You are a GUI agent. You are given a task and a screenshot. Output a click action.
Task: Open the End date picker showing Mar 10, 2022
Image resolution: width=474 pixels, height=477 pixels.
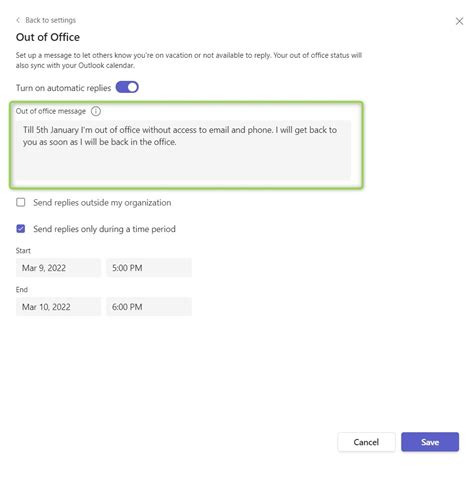(58, 307)
